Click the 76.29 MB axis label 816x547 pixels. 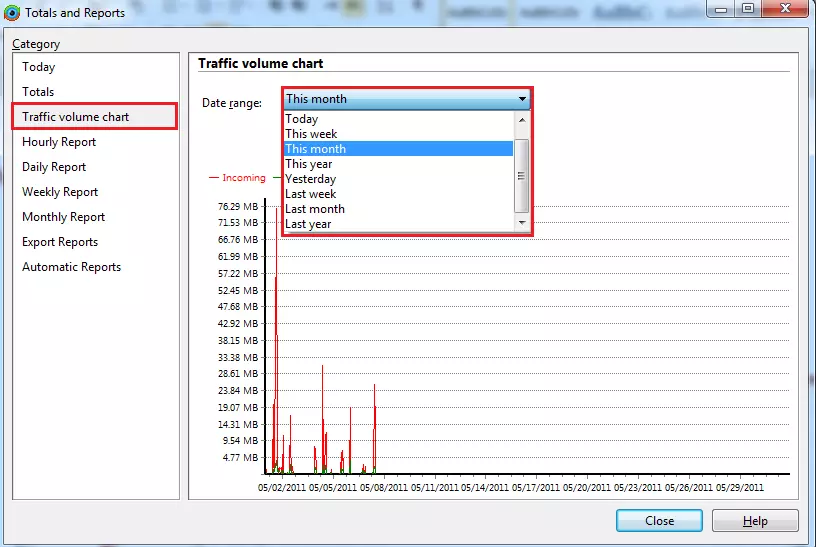[238, 207]
